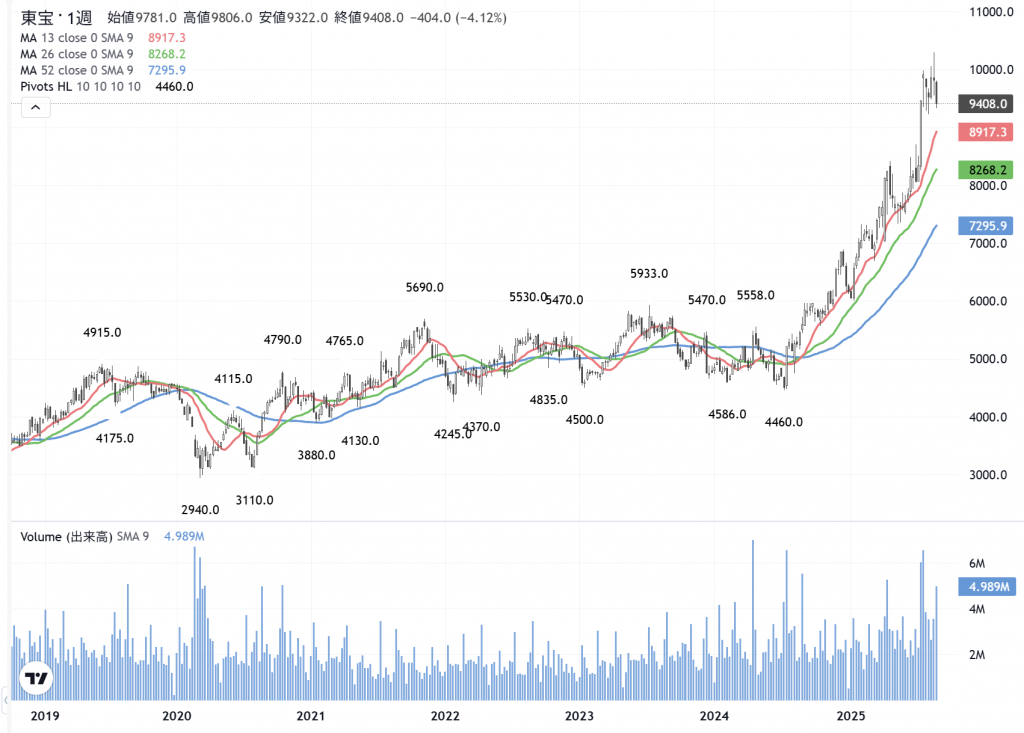Click the 3880.0 pivot low label
Viewport: 1024px width, 733px height.
click(317, 455)
